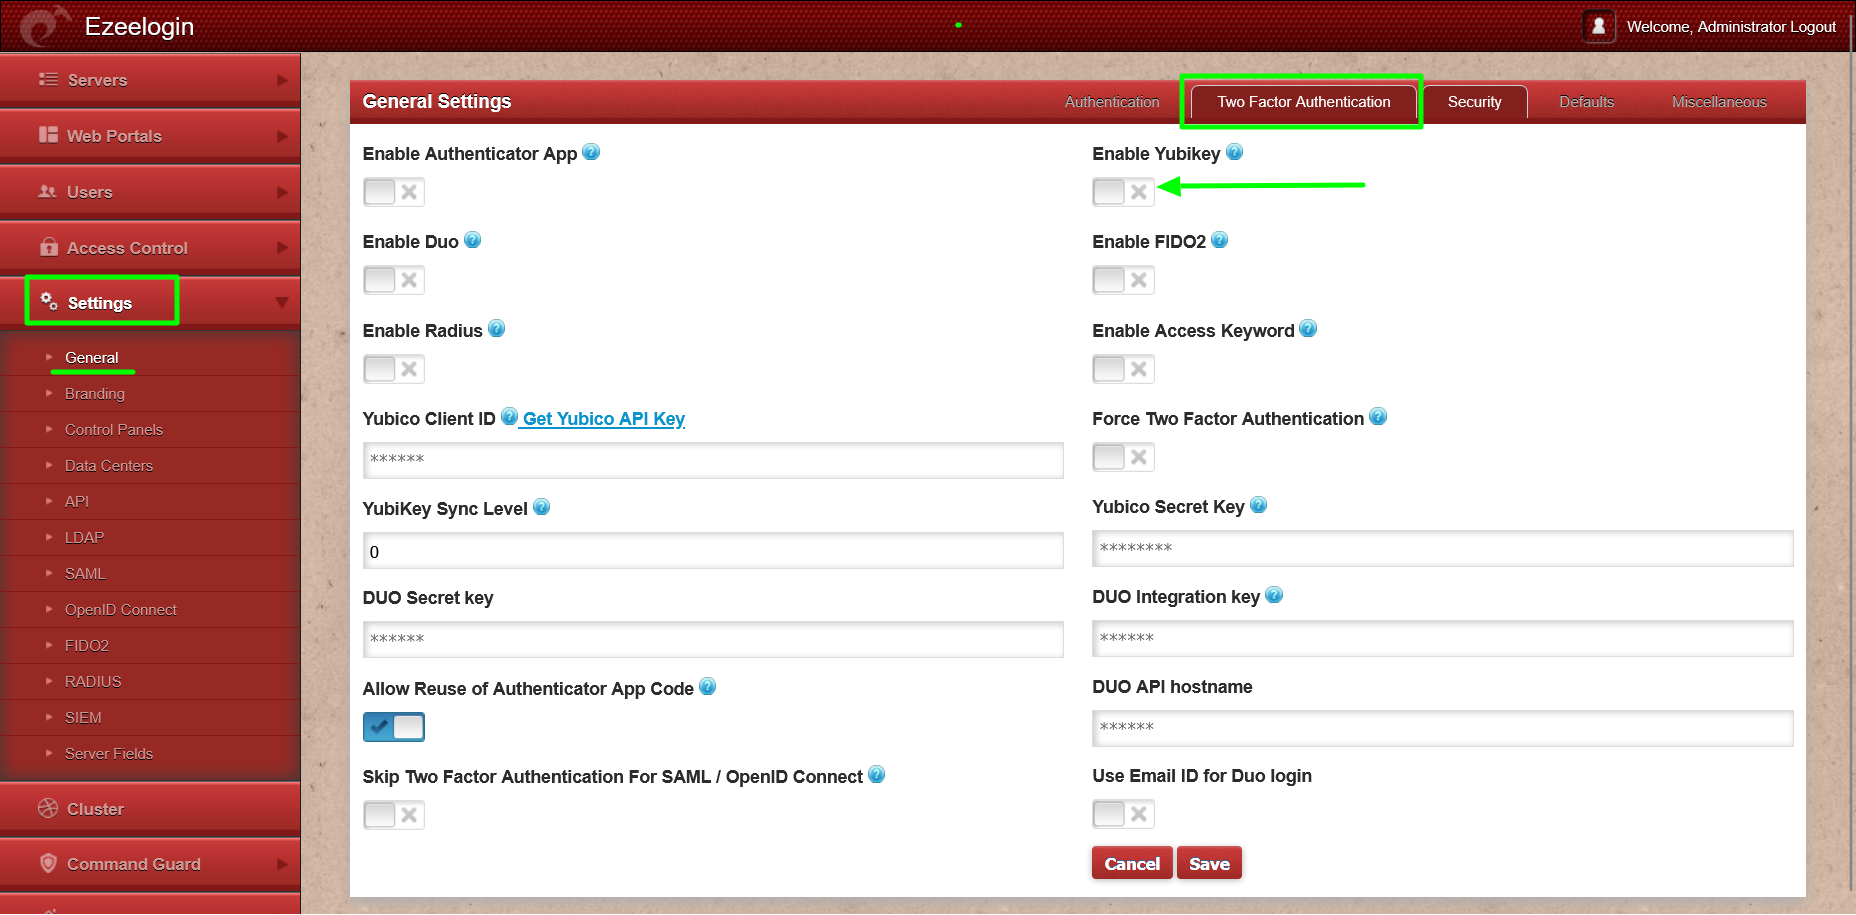Open the LDAP settings in sidebar
Screen dimensions: 1856x915
tap(84, 537)
